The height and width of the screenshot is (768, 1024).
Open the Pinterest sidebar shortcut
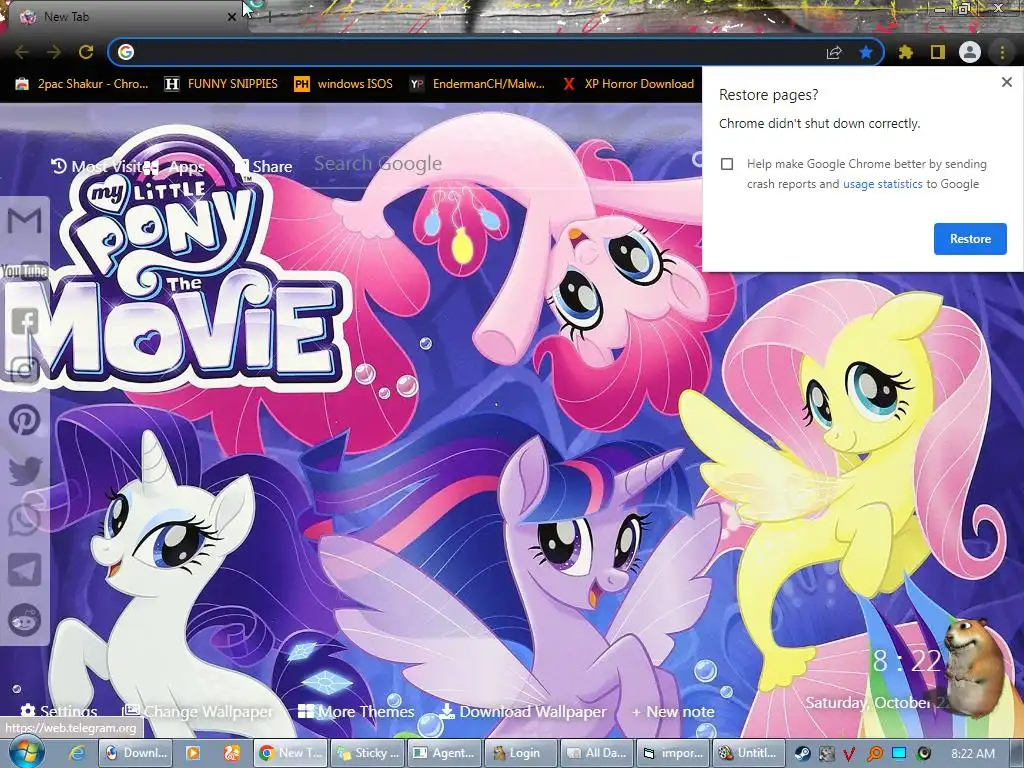[x=25, y=420]
